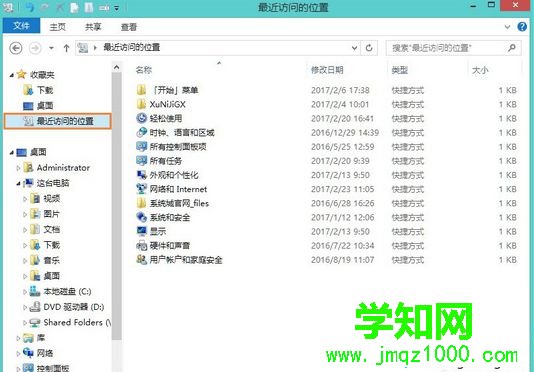Image resolution: width=534 pixels, height=372 pixels.
Task: Click the Properties icon in quick access toolbar
Action: [x=74, y=7]
